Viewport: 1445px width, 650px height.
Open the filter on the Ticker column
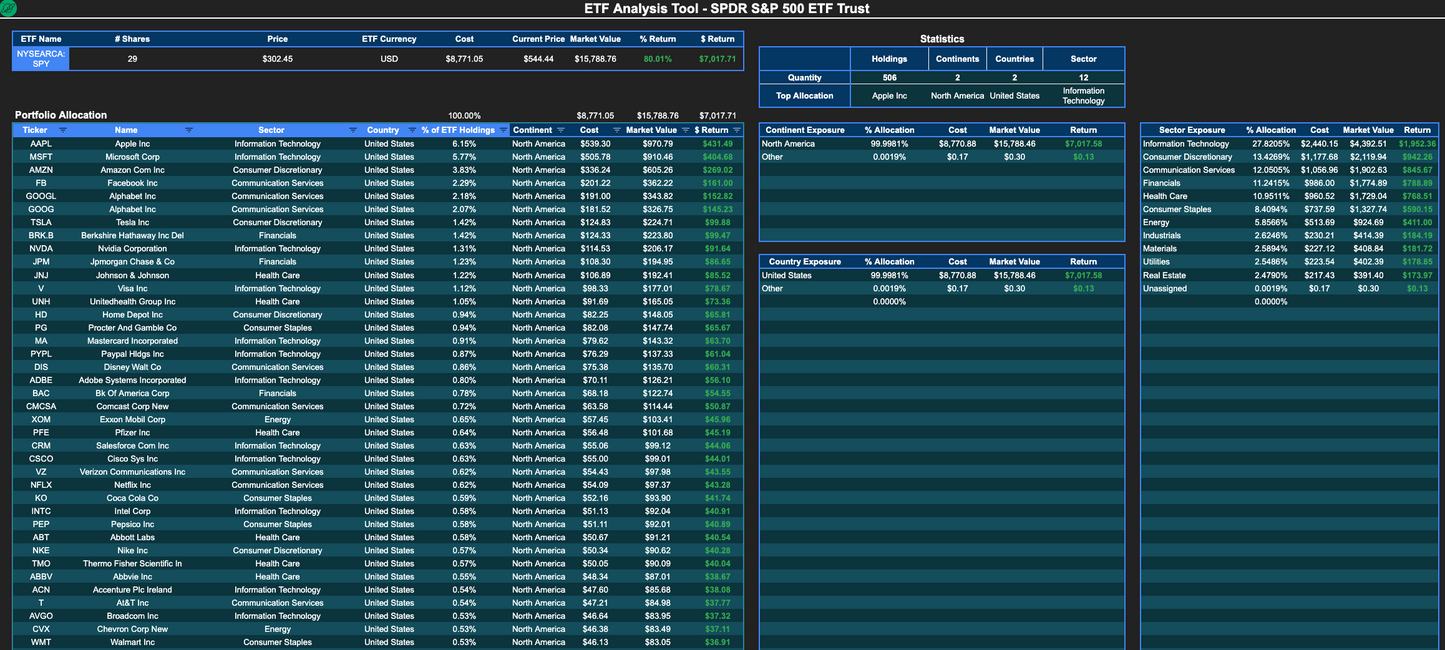pyautogui.click(x=61, y=130)
